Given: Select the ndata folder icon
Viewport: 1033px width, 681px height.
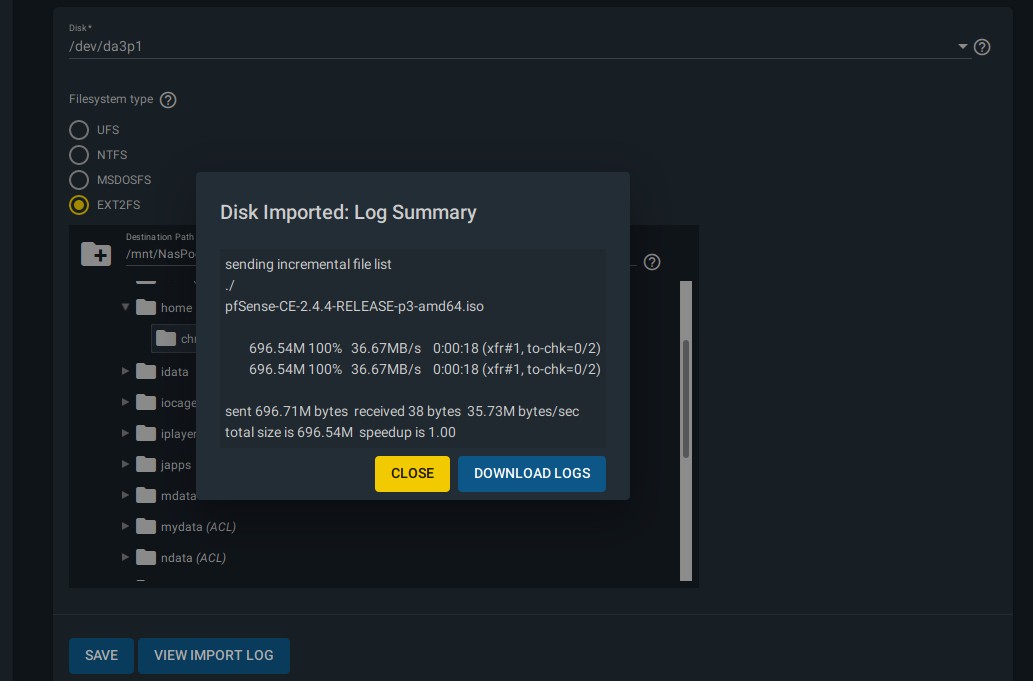Looking at the screenshot, I should point(146,557).
